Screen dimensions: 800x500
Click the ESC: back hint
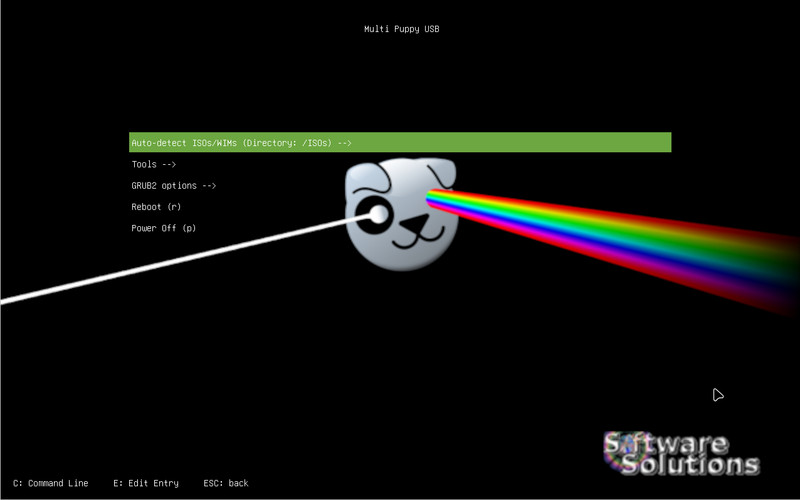pyautogui.click(x=226, y=483)
